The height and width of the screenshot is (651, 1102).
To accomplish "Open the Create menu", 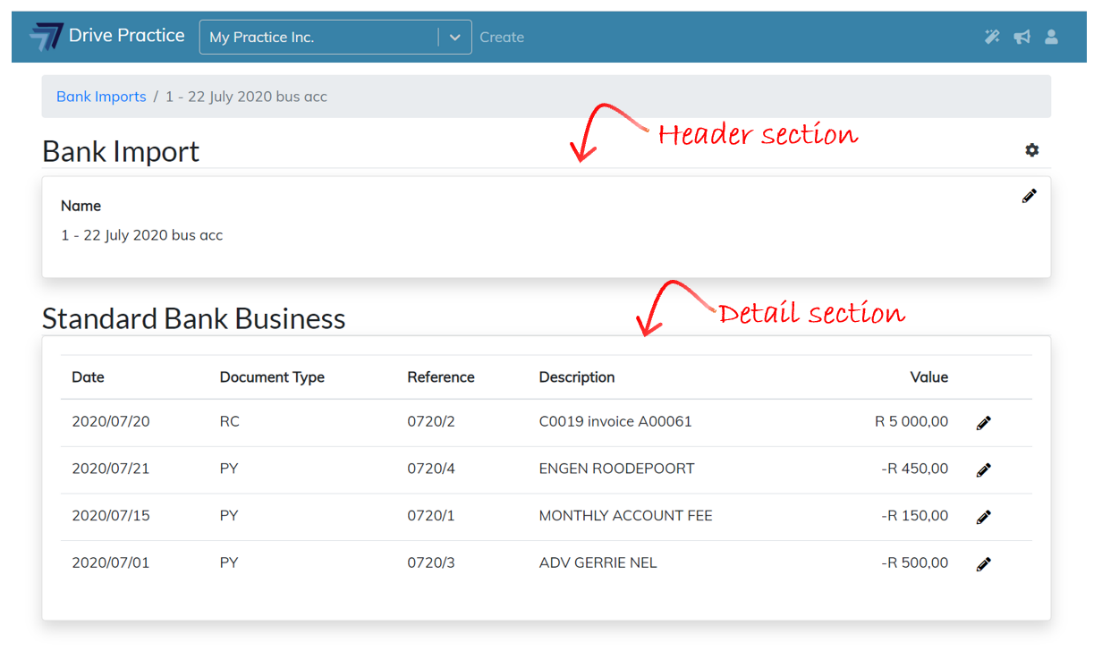I will pos(502,37).
